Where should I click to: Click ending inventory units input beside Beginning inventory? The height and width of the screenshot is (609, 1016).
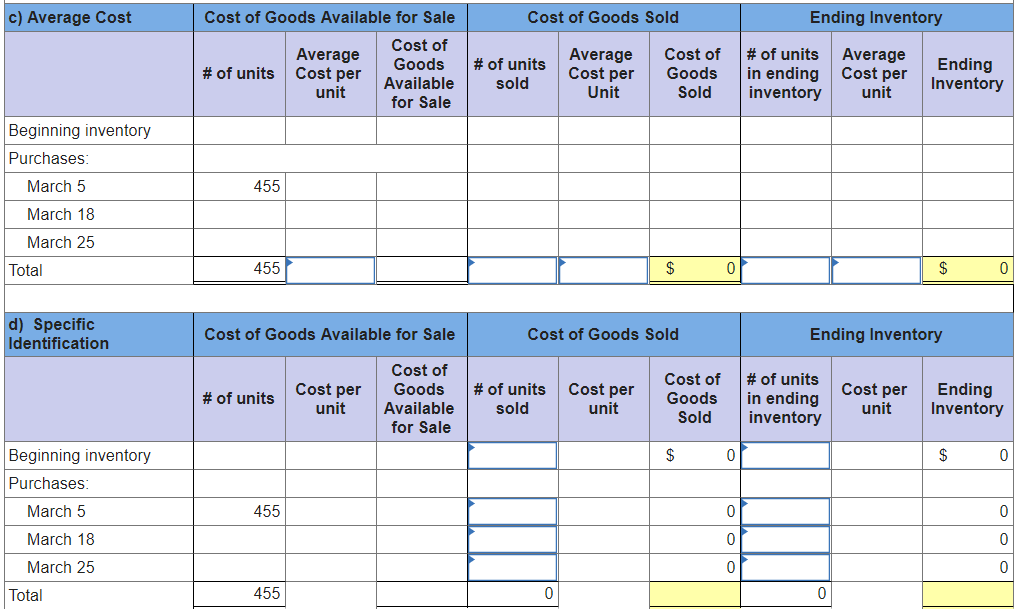(x=786, y=455)
